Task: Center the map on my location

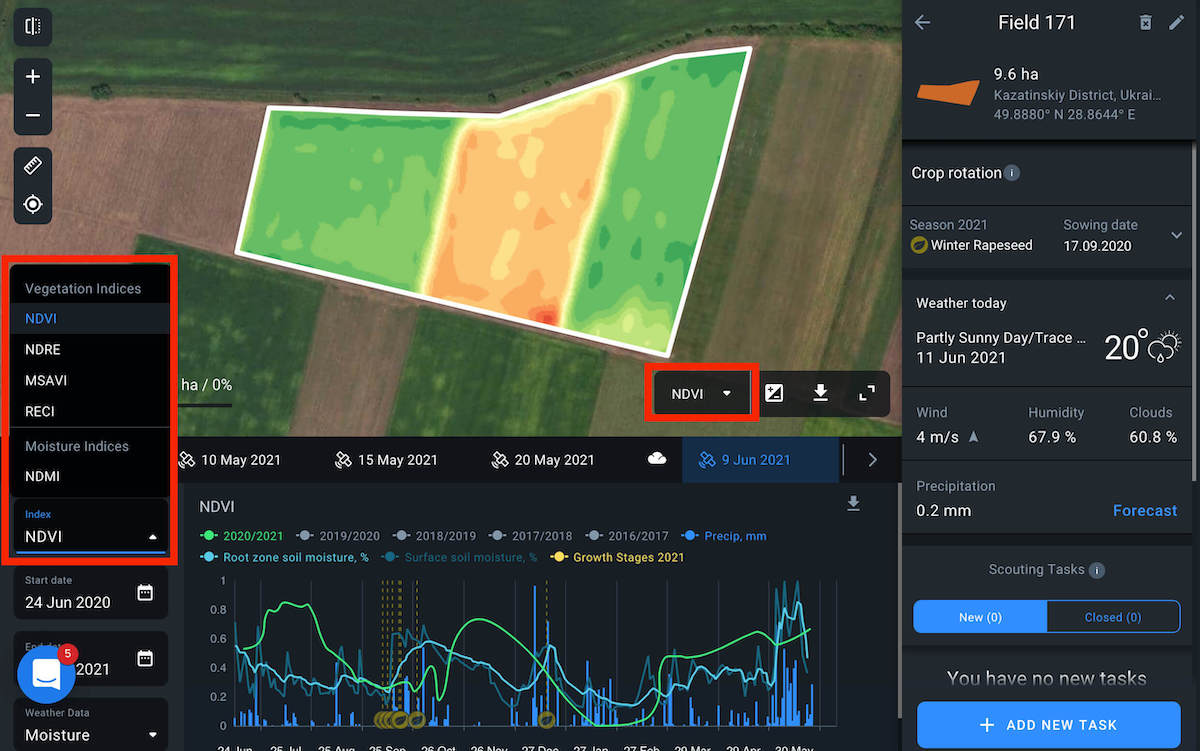Action: point(32,204)
